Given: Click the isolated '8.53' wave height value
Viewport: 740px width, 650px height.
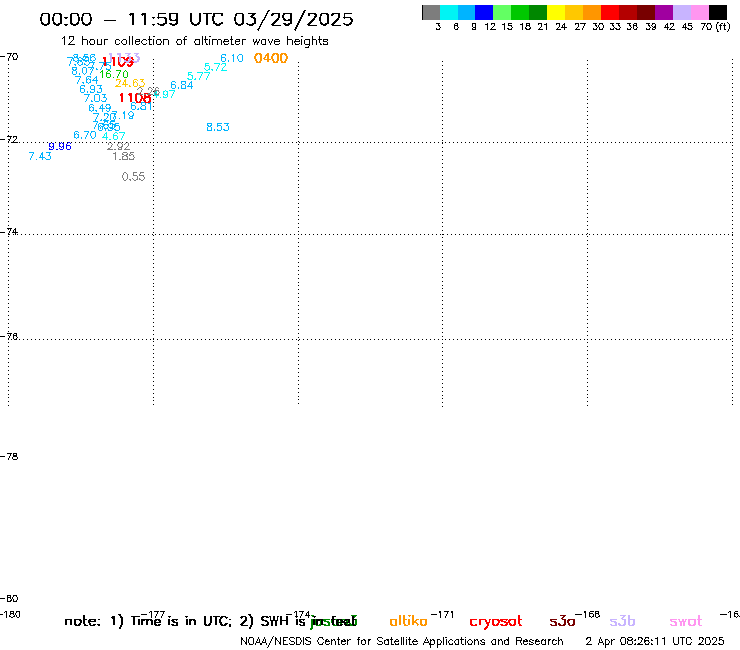Looking at the screenshot, I should click(x=218, y=127).
